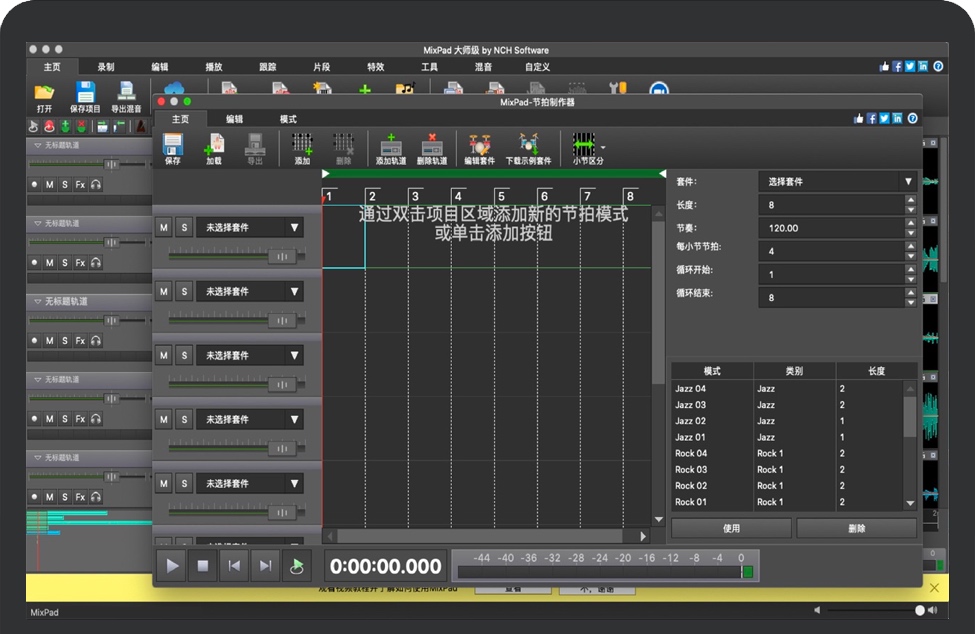
Task: Click the 删除轨道 (Delete Track) icon
Action: [432, 146]
